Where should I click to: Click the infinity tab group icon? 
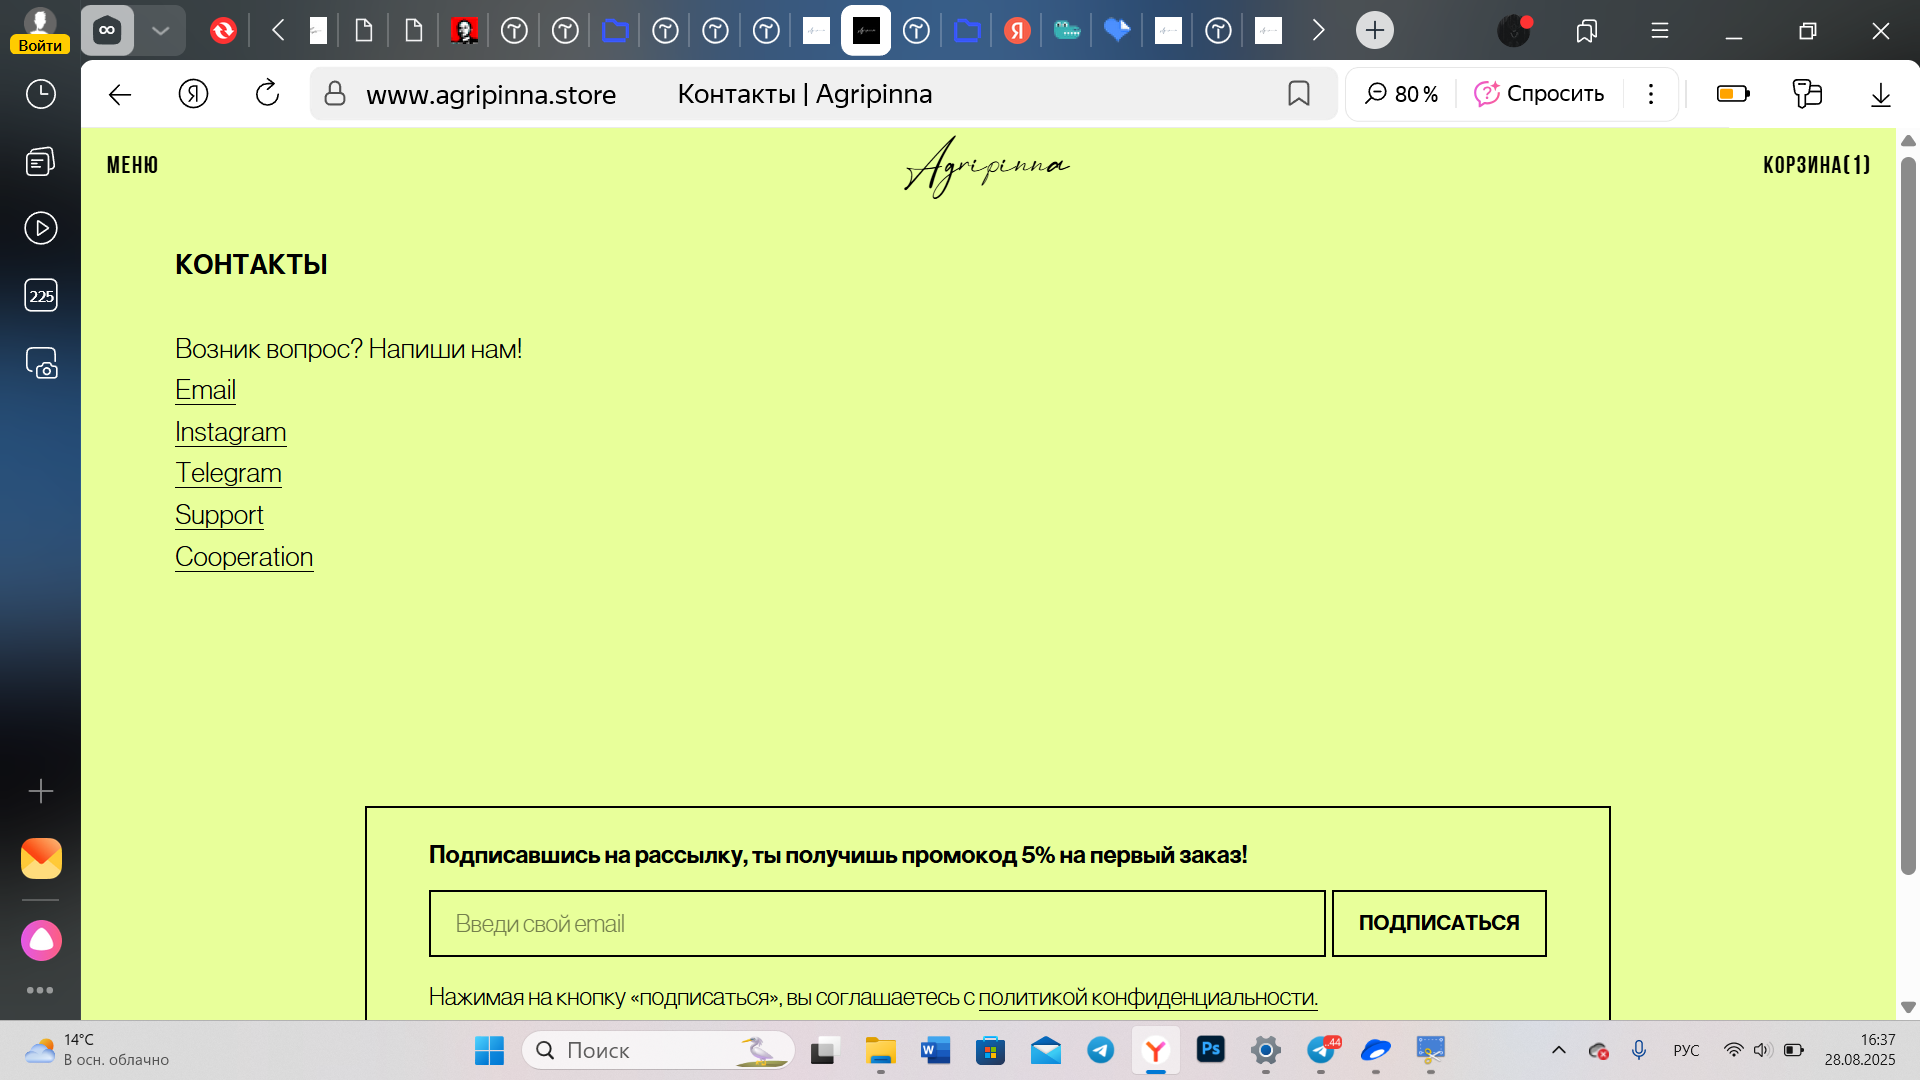107,30
